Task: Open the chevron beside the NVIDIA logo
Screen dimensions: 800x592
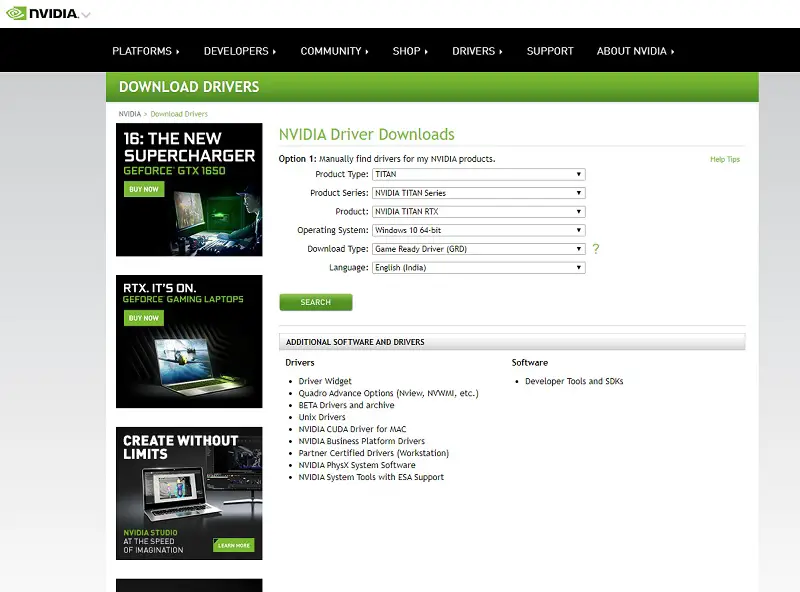Action: [86, 15]
